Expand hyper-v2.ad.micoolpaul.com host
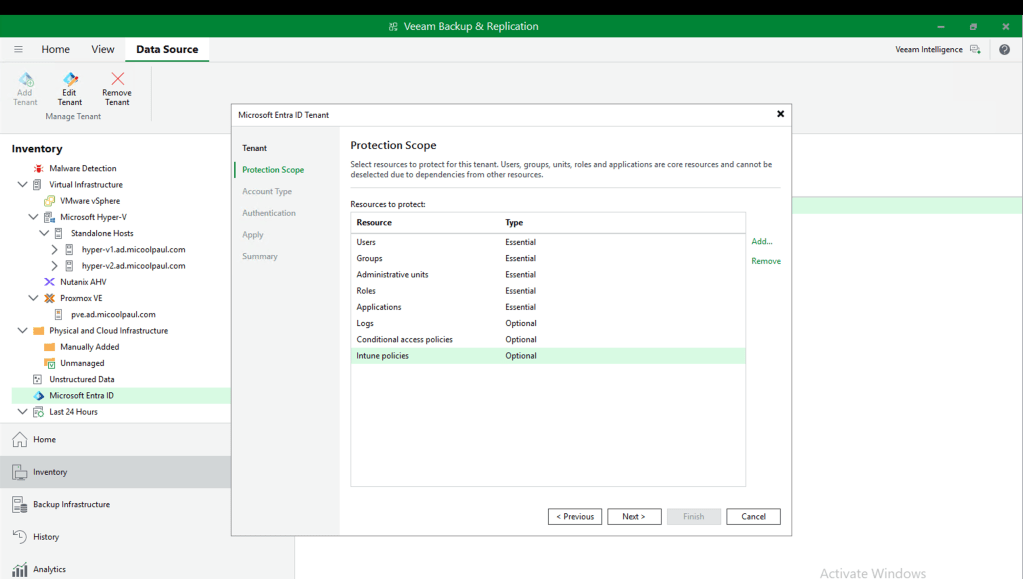This screenshot has height=579, width=1023. coord(54,266)
